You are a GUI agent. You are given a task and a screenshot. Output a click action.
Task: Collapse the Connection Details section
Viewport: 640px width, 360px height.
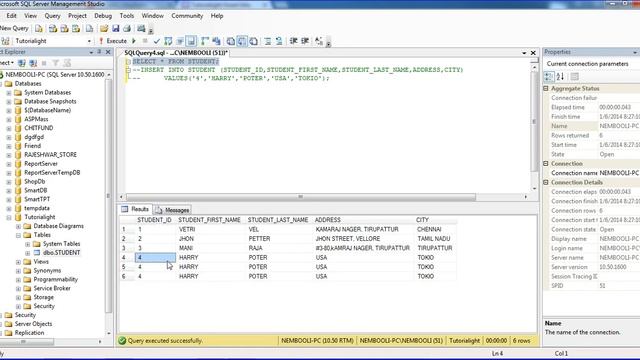pyautogui.click(x=546, y=182)
